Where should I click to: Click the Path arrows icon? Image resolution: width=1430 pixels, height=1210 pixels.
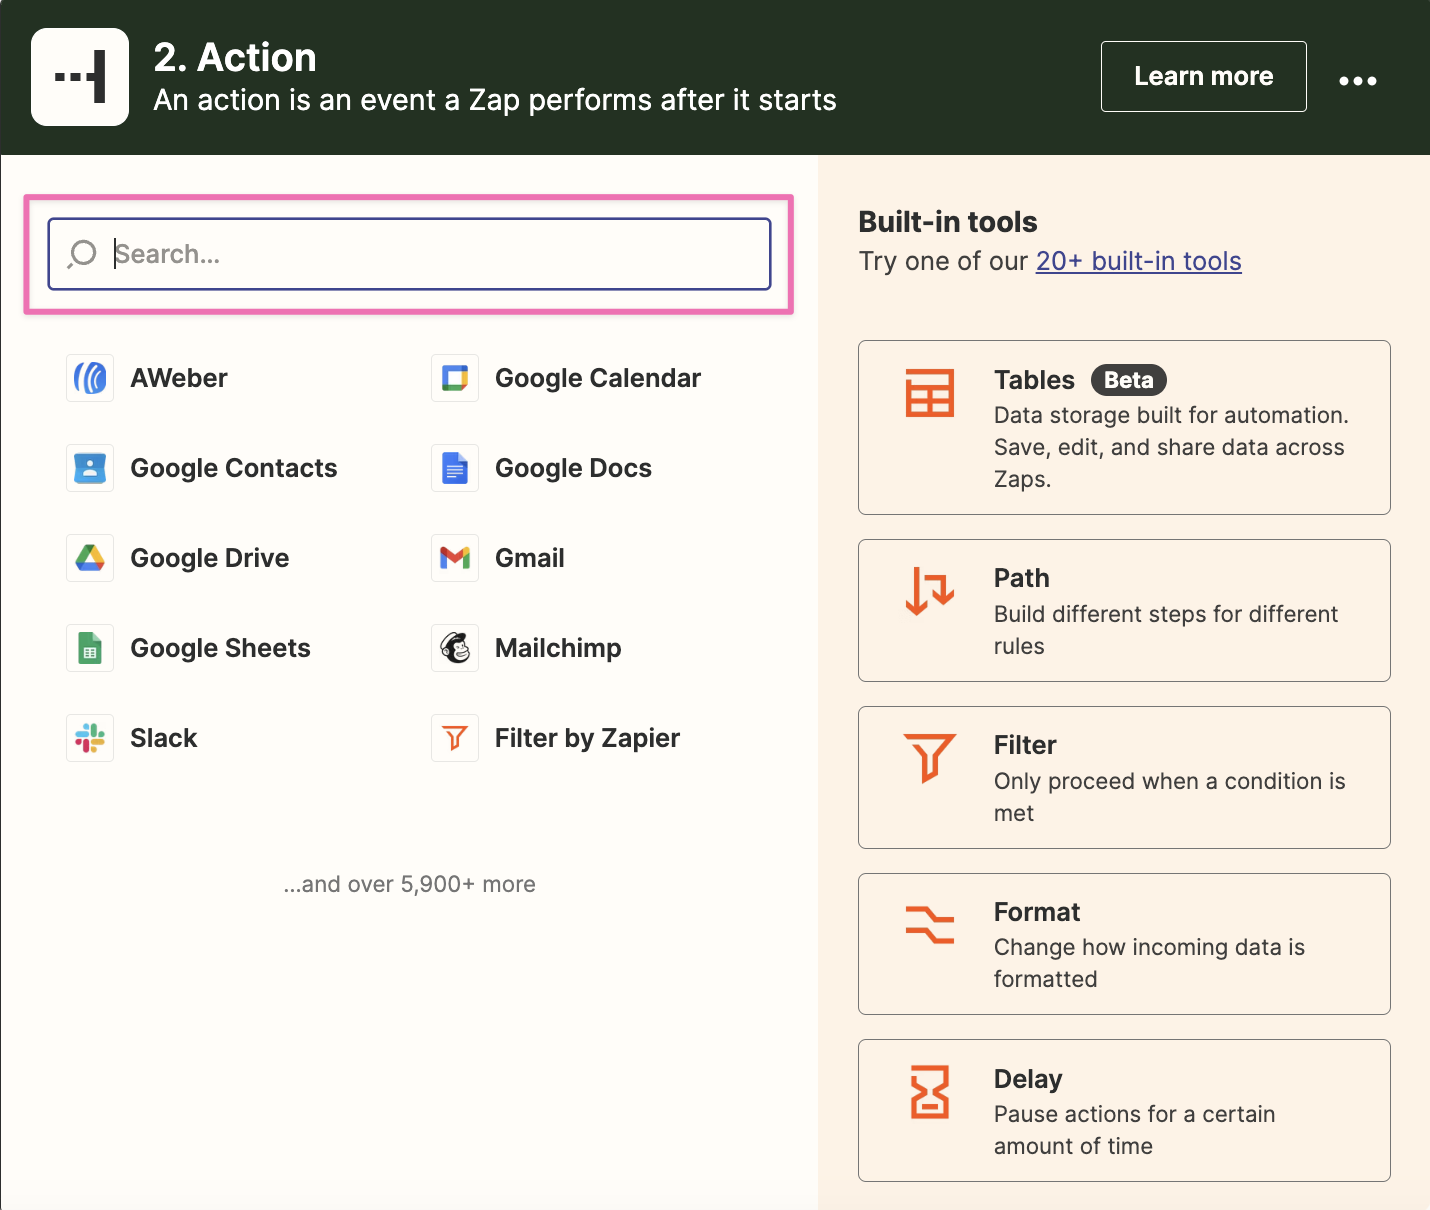pos(929,590)
